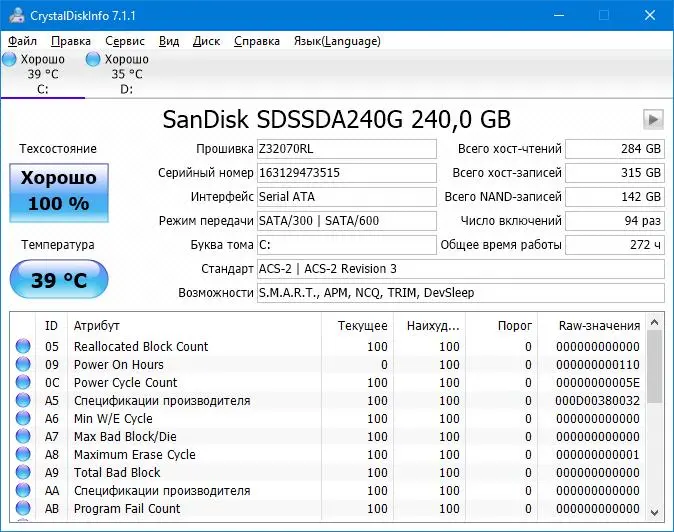The image size is (674, 532).
Task: Select the Program Fail Count attribute name
Action: (x=127, y=509)
